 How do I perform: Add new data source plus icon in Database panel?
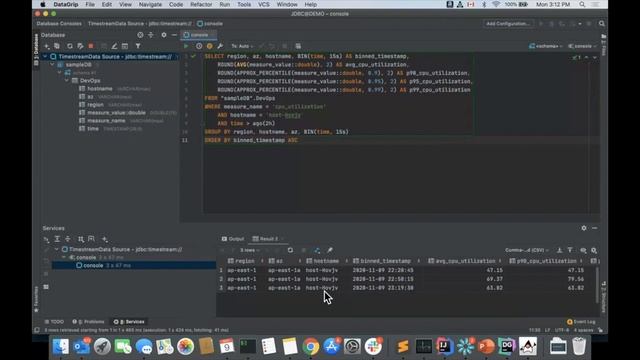tap(47, 46)
